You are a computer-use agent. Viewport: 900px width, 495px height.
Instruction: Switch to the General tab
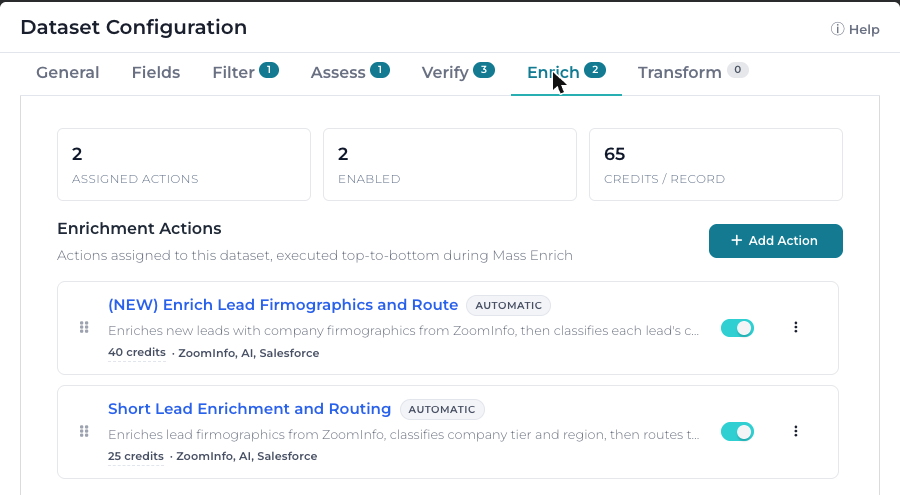click(x=68, y=73)
